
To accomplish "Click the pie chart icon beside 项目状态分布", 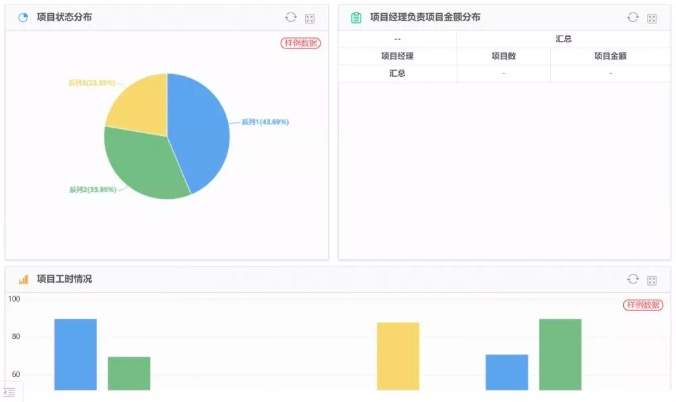I will (x=23, y=18).
